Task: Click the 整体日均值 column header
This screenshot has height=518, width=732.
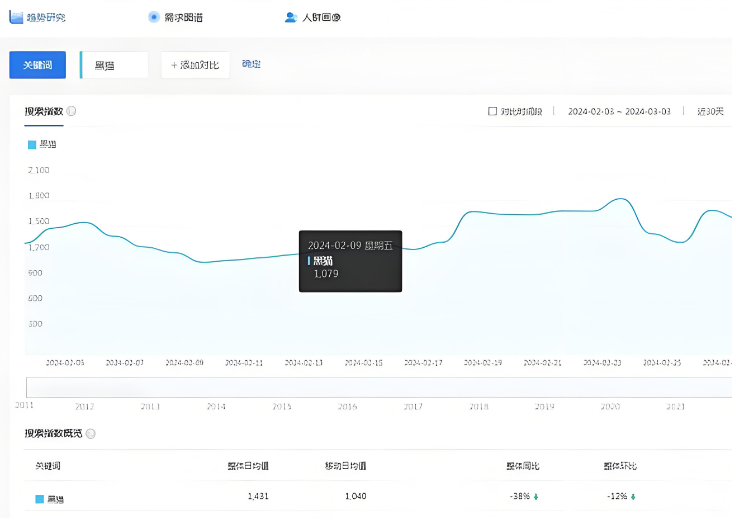Action: (x=248, y=466)
